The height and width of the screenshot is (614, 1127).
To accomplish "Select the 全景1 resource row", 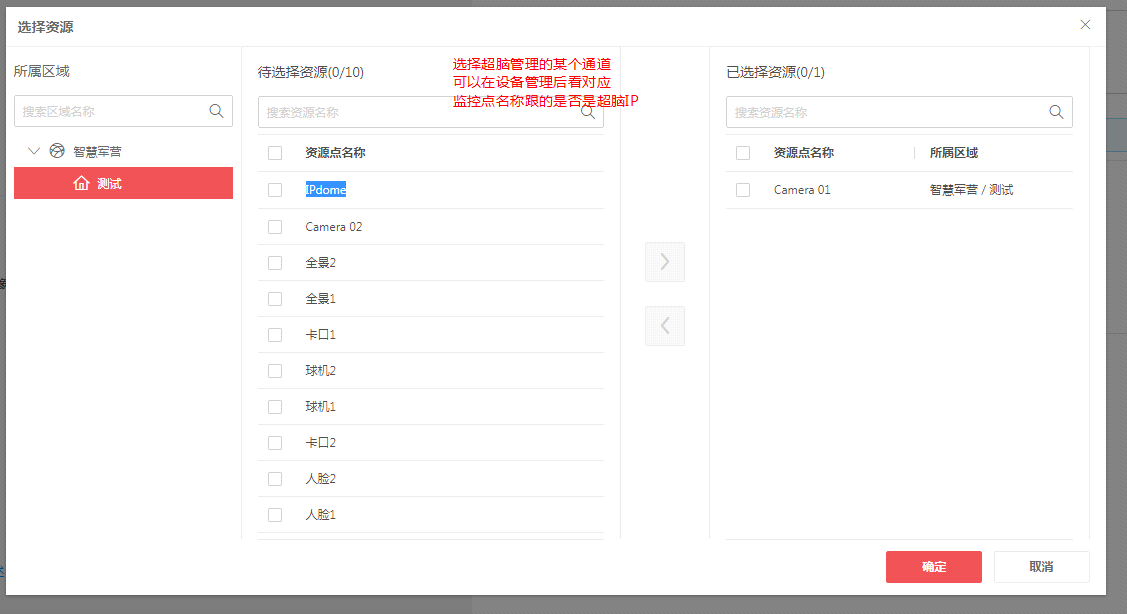I will (x=320, y=298).
